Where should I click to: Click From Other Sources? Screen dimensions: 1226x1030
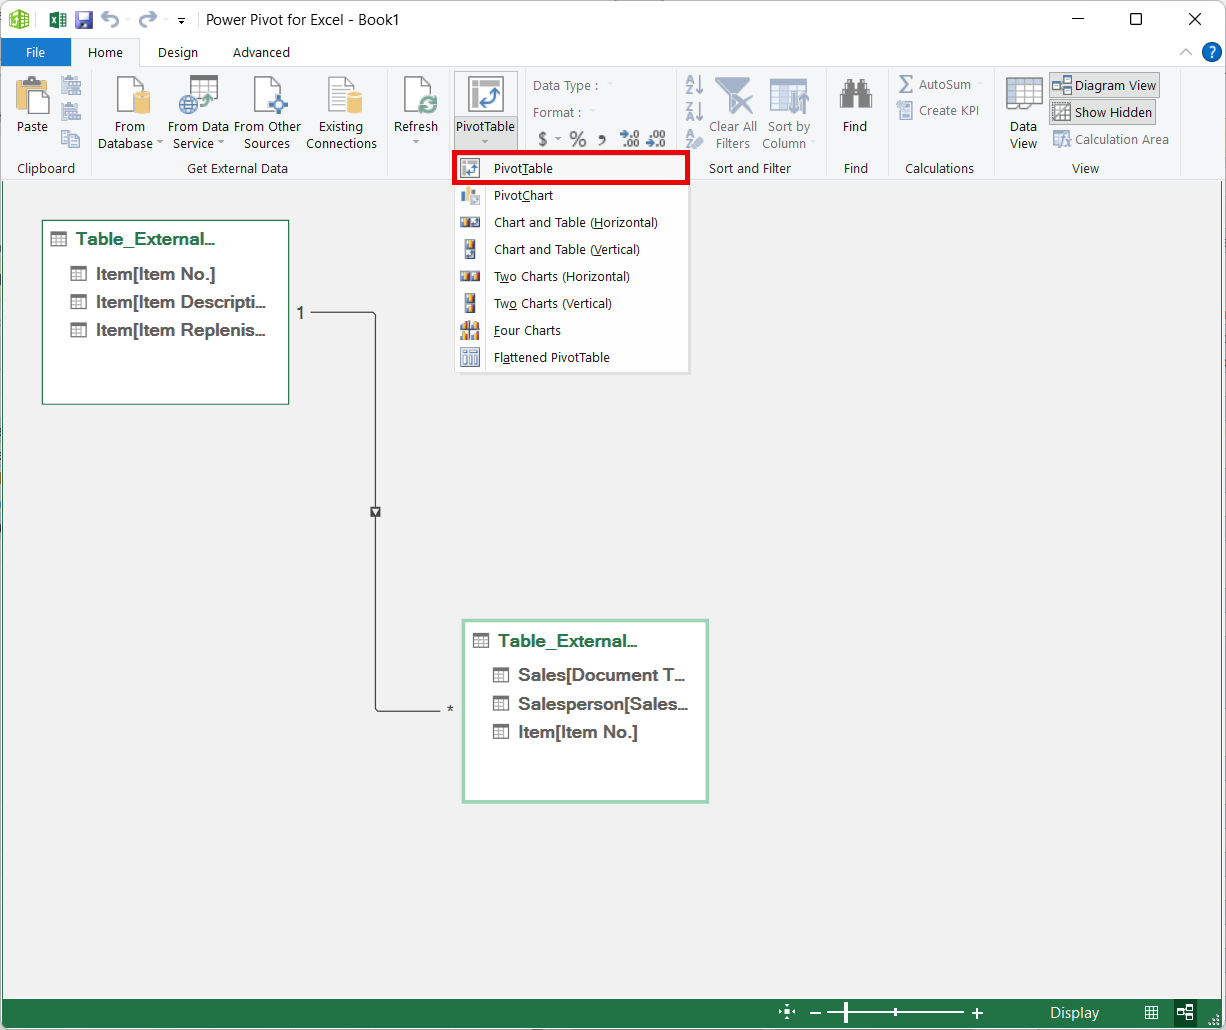pyautogui.click(x=267, y=112)
